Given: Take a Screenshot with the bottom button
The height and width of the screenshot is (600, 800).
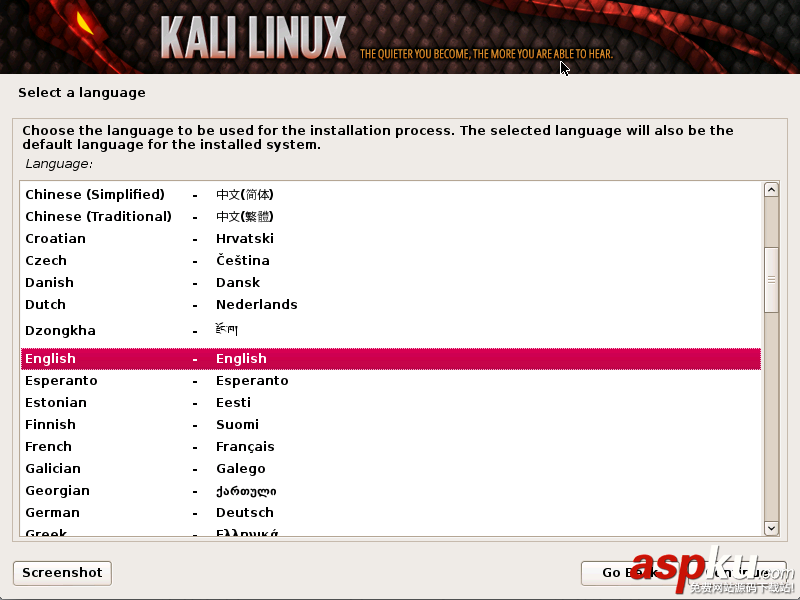Looking at the screenshot, I should click(62, 573).
